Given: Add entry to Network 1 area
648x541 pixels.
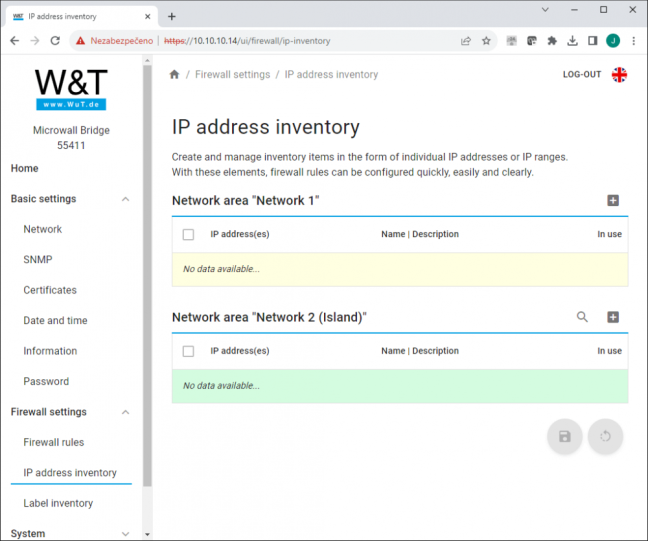Looking at the screenshot, I should point(612,200).
